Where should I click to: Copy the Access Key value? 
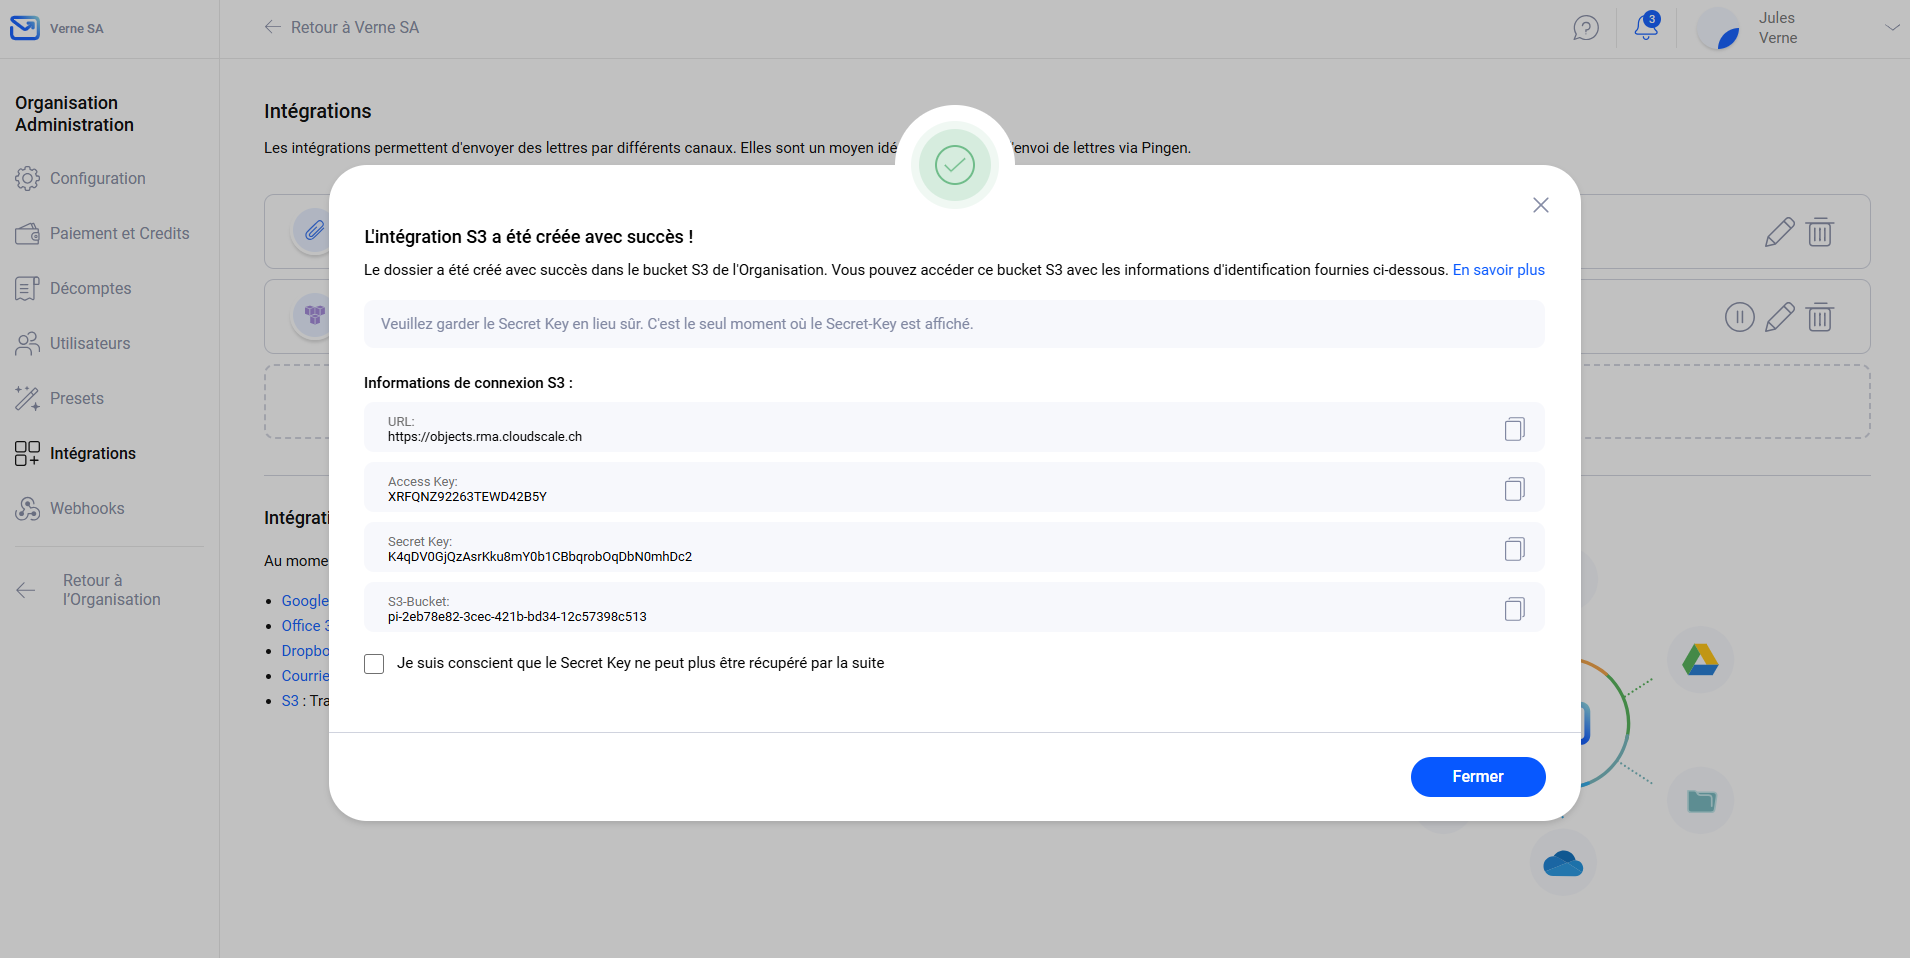pos(1514,489)
